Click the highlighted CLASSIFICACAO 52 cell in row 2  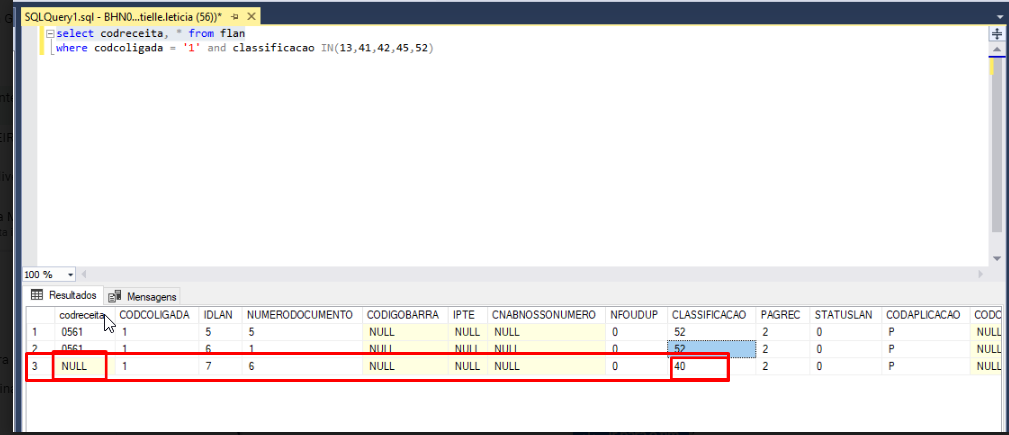(711, 349)
